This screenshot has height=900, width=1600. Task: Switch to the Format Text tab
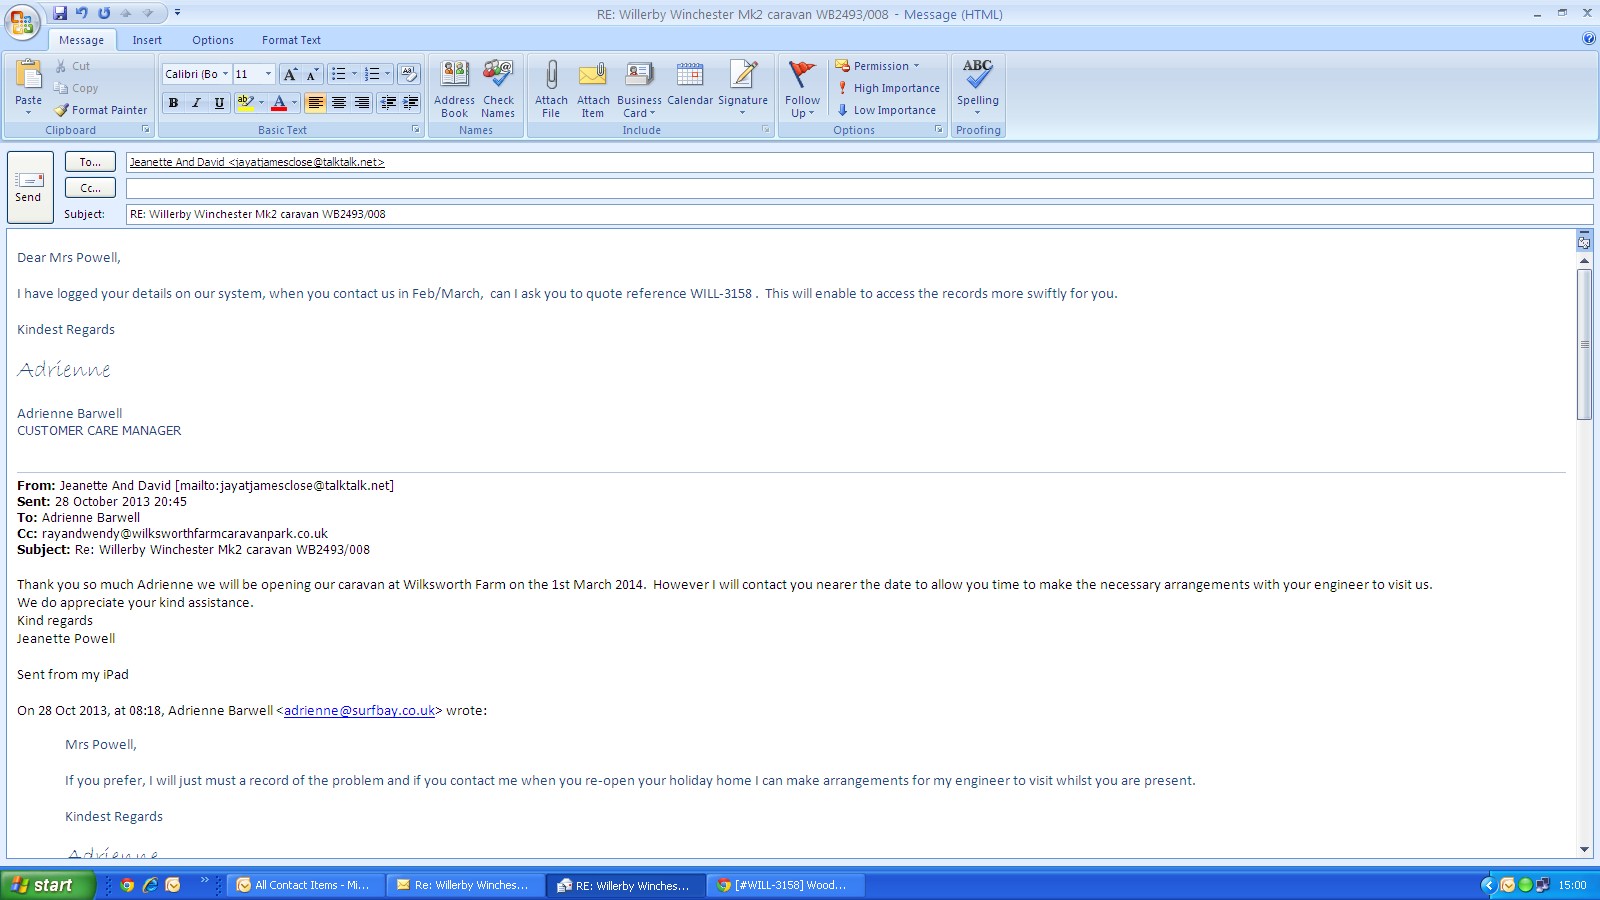pos(291,40)
